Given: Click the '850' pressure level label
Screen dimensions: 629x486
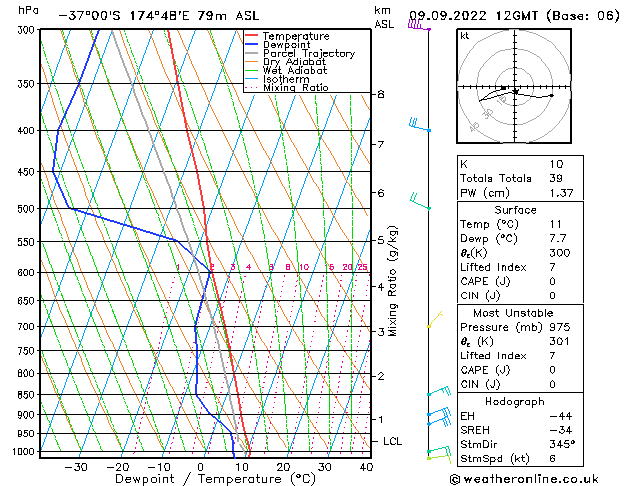Looking at the screenshot, I should (26, 395).
